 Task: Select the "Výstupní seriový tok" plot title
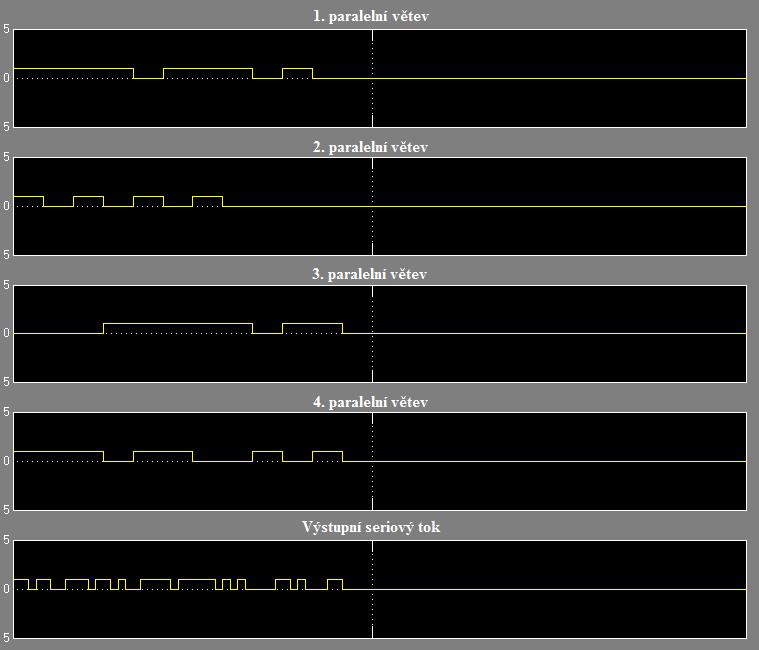pyautogui.click(x=371, y=527)
